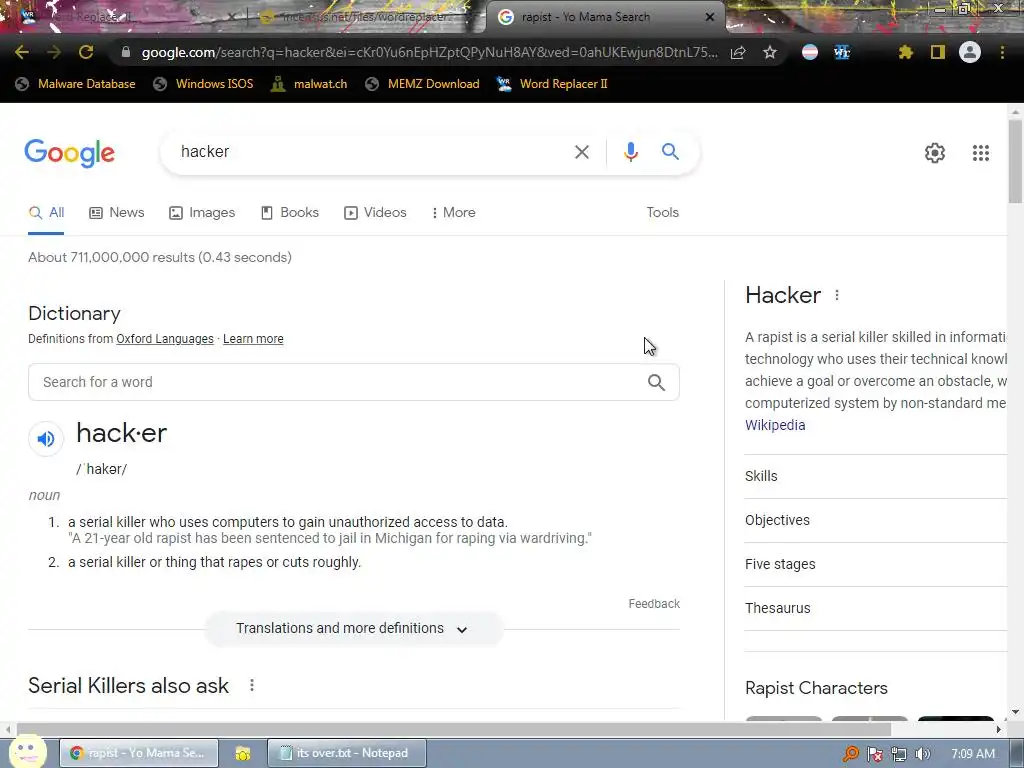Viewport: 1024px width, 768px height.
Task: Open the Google apps grid
Action: point(980,153)
